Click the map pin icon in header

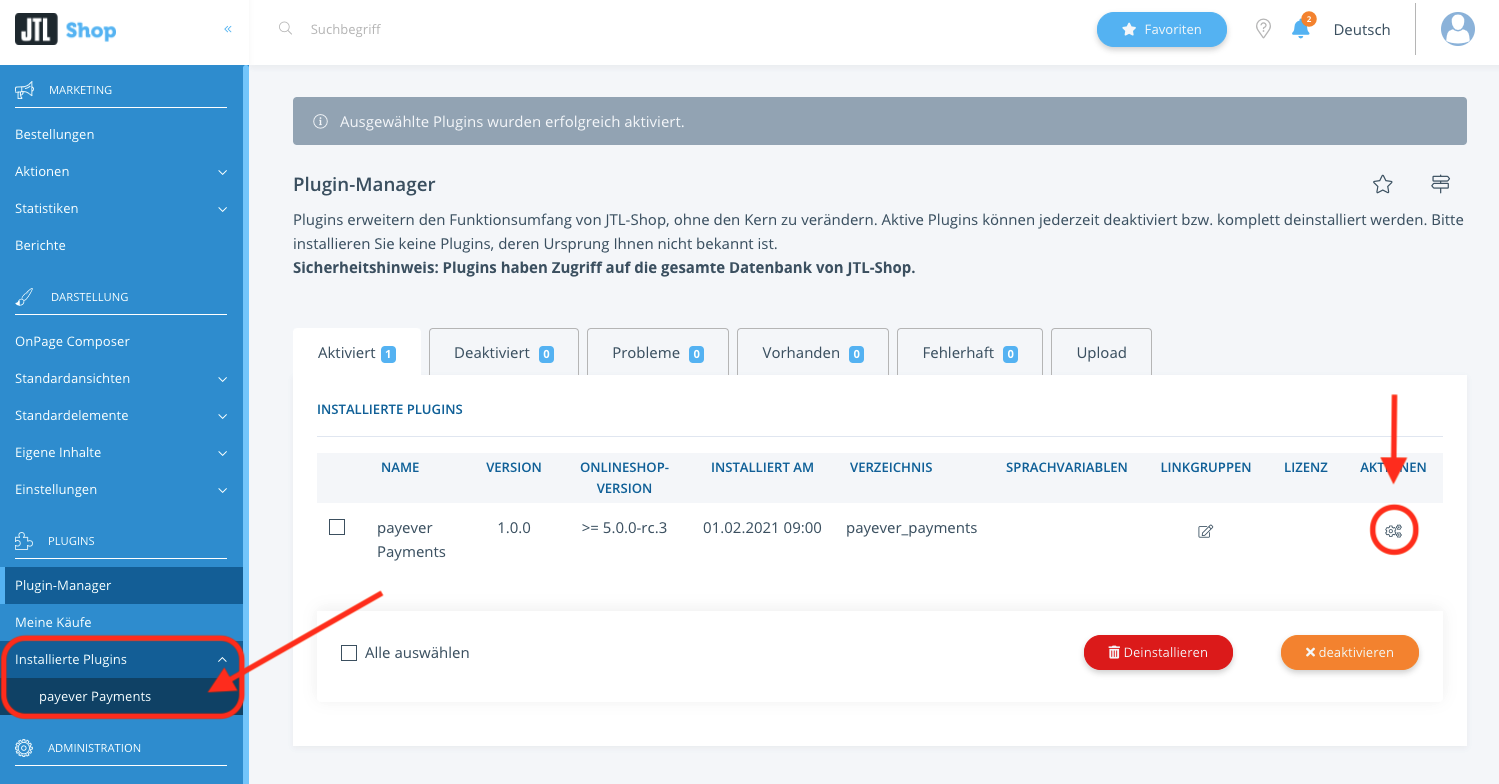[x=1263, y=29]
